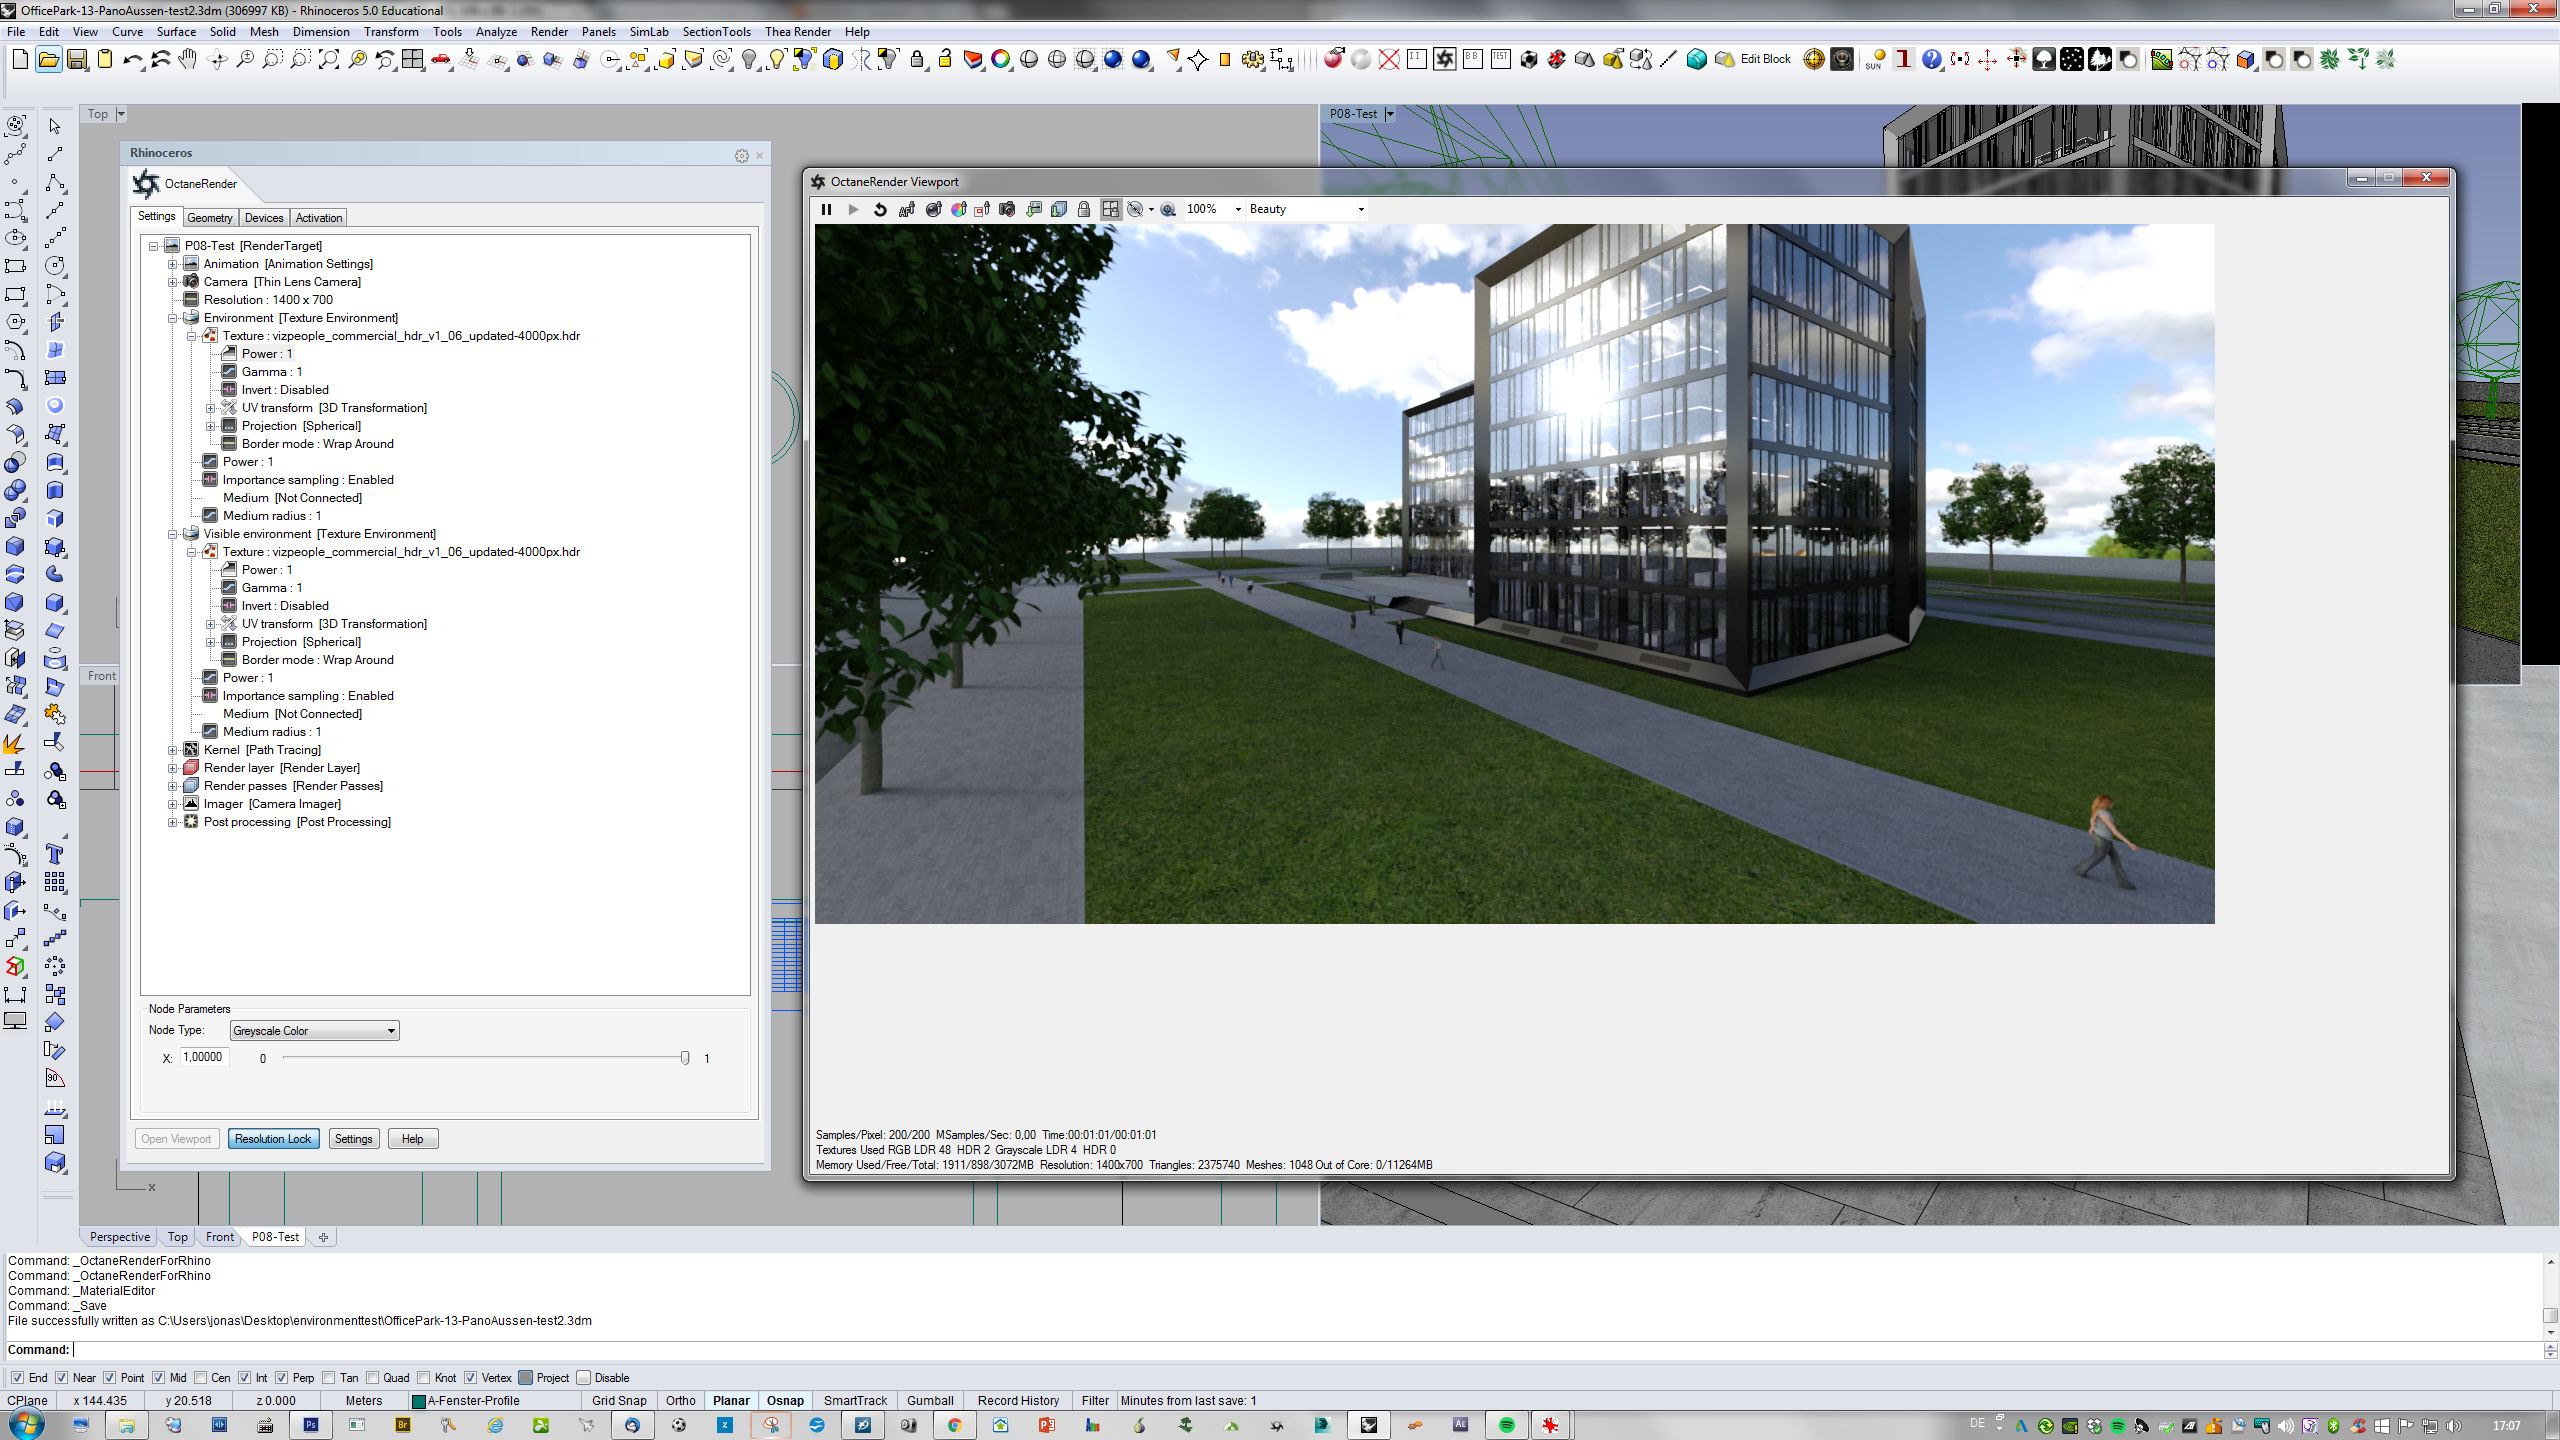
Task: Open Node Type Greyscale Color dropdown
Action: tap(314, 1030)
